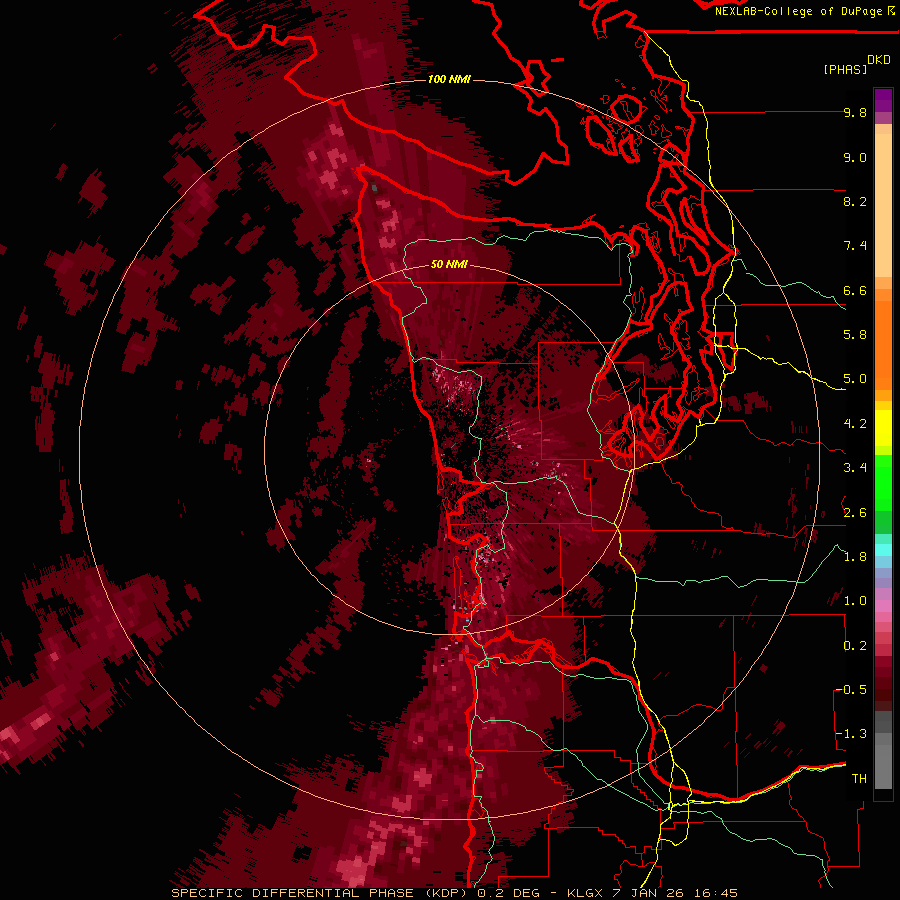Click the cyan segment of the color bar
Screen dimensions: 900x900
point(883,549)
